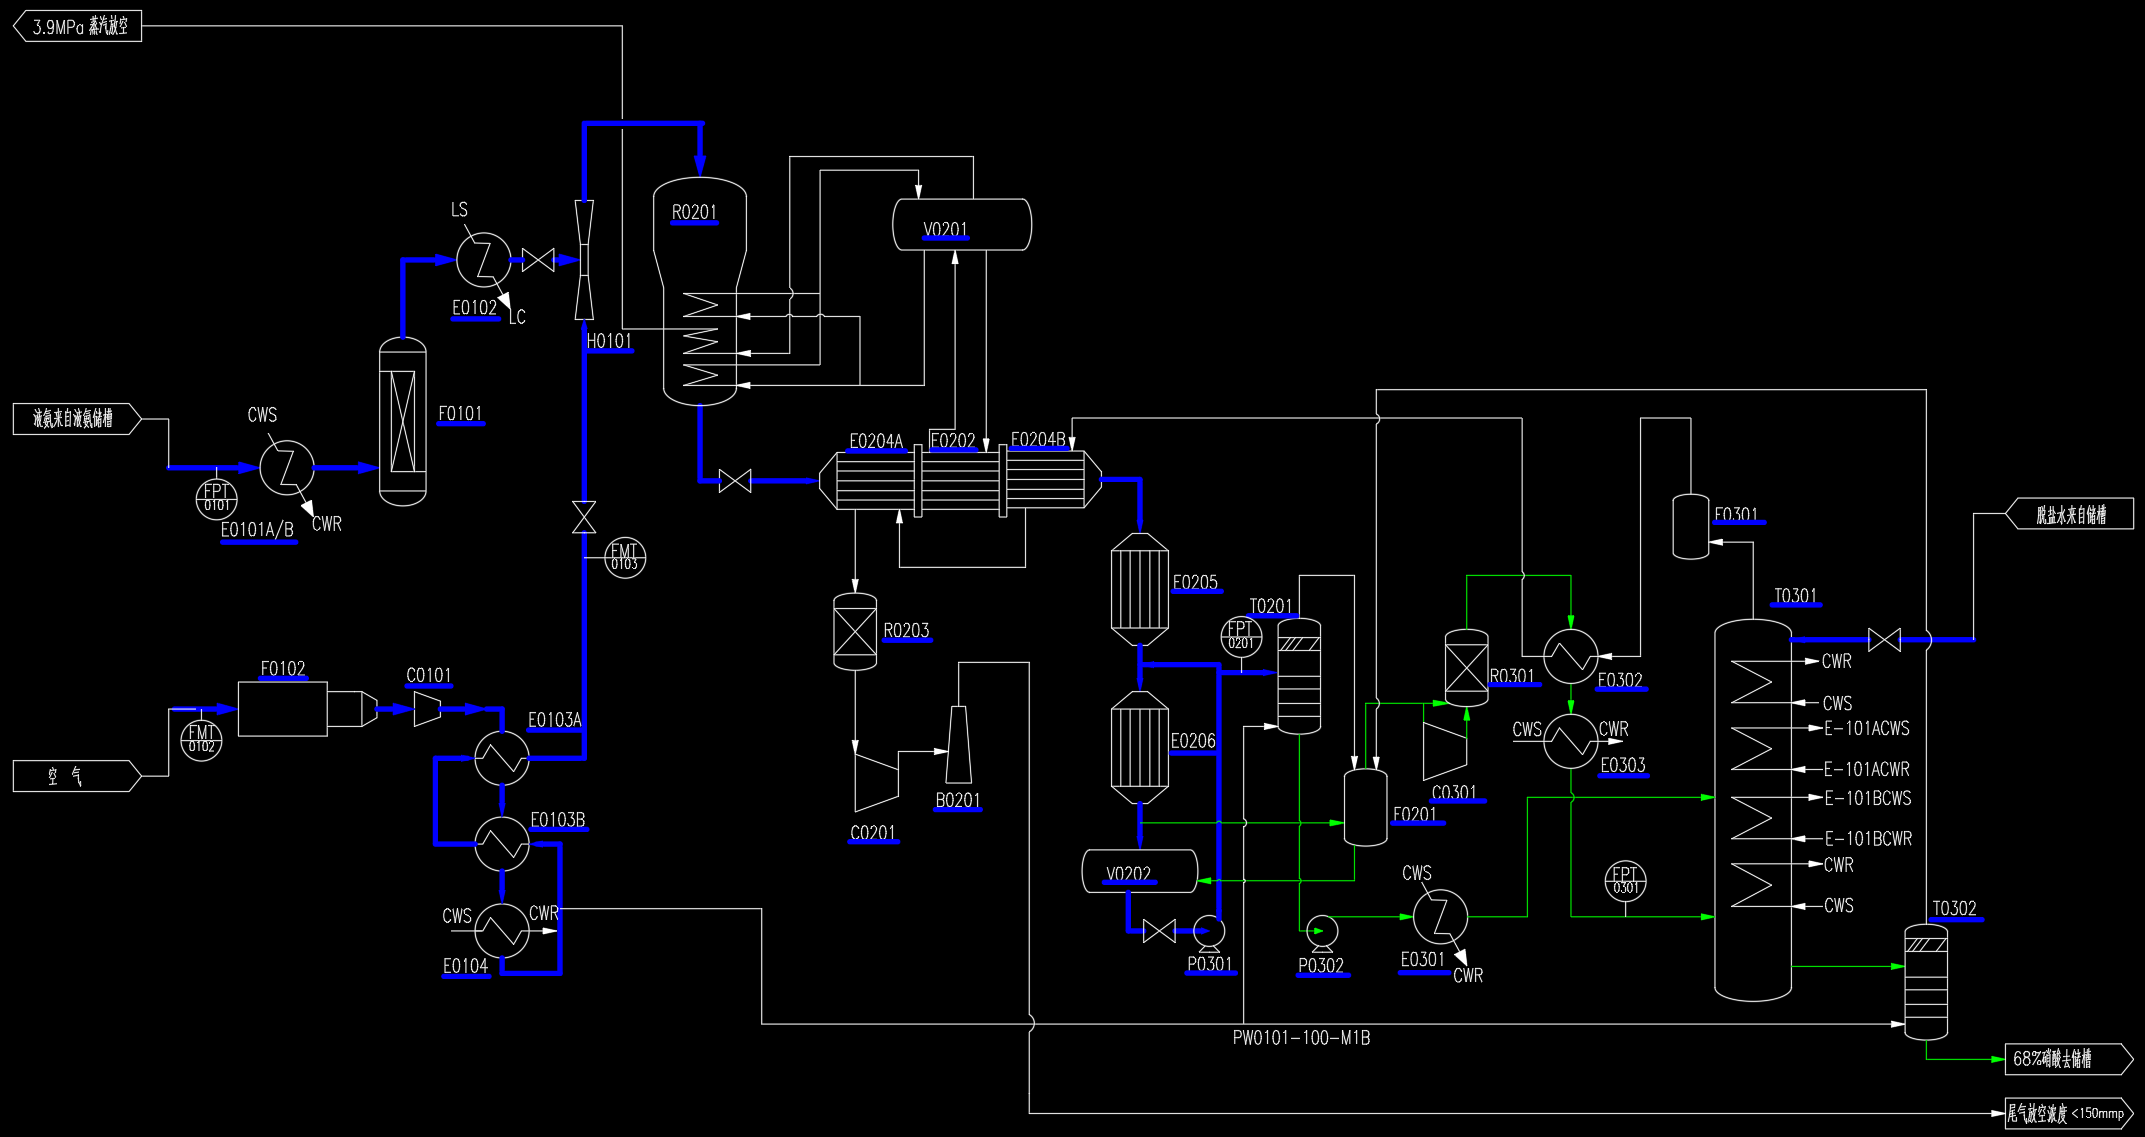Click the liquid ammonia inlet tag
The image size is (2145, 1137).
point(75,419)
